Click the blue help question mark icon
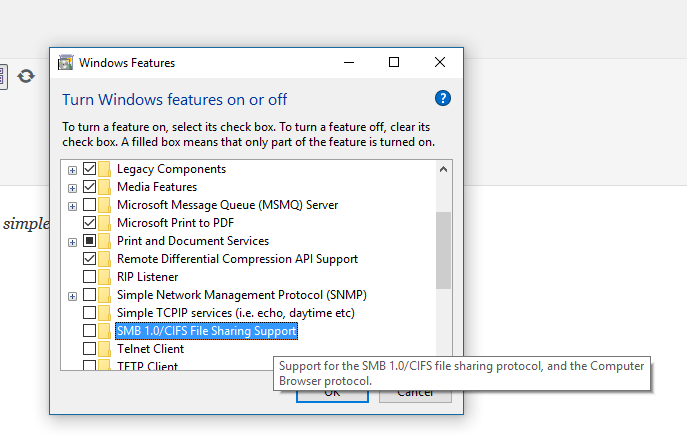687x447 pixels. coord(444,98)
